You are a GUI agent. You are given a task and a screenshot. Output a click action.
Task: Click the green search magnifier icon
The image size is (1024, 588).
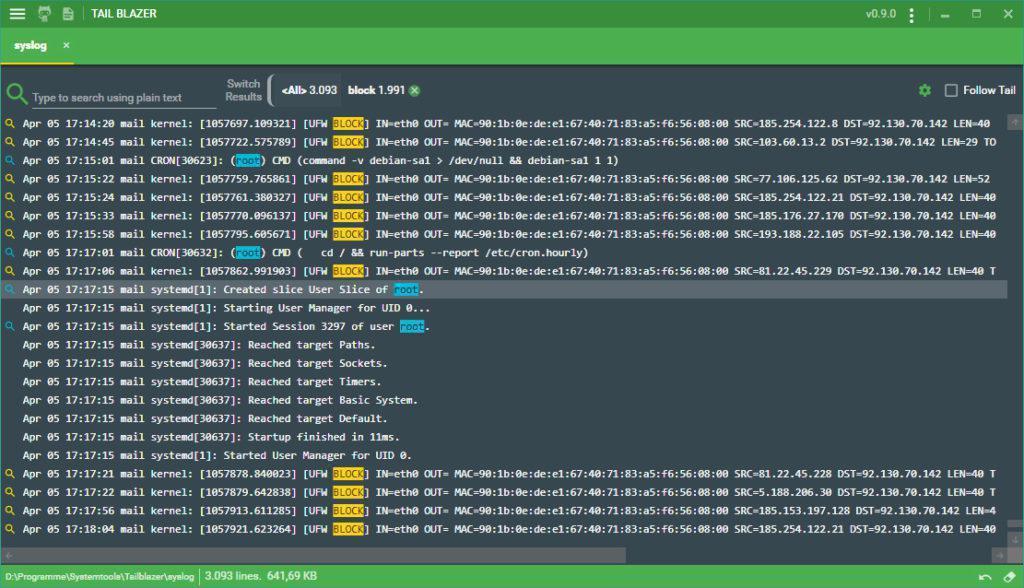click(16, 94)
